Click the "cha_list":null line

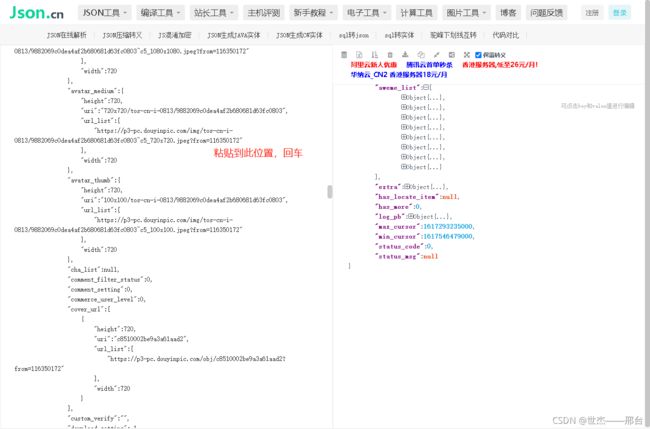(x=94, y=269)
